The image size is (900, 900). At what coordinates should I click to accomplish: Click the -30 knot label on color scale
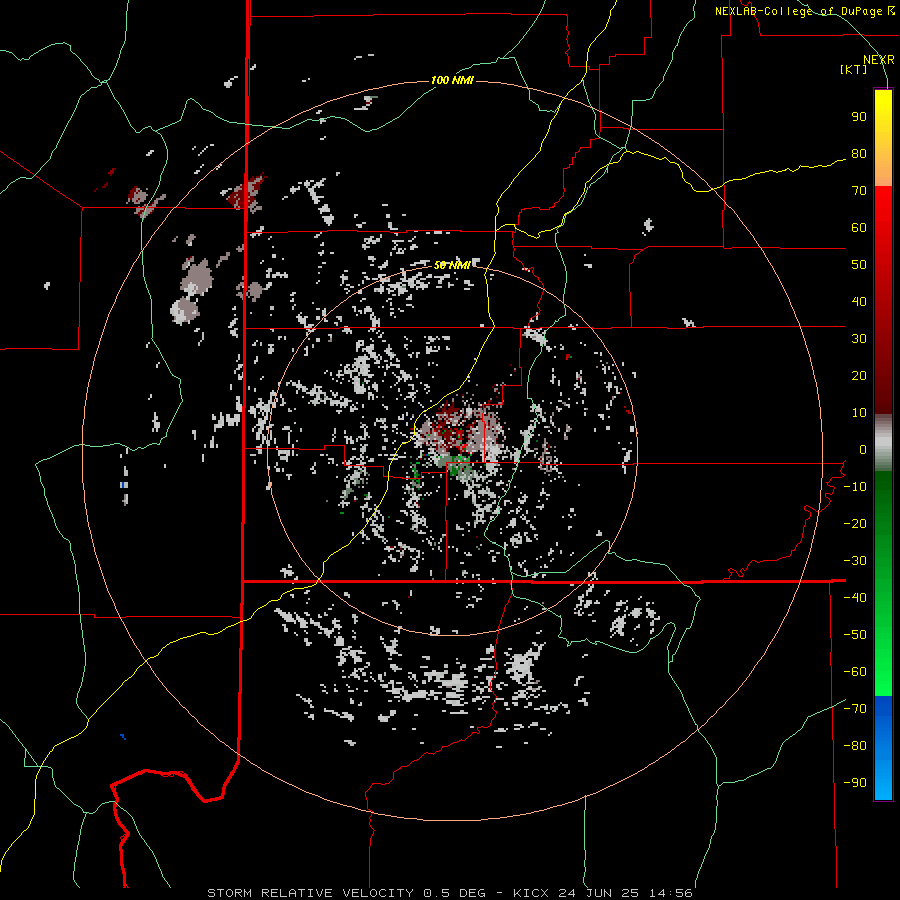click(x=855, y=561)
